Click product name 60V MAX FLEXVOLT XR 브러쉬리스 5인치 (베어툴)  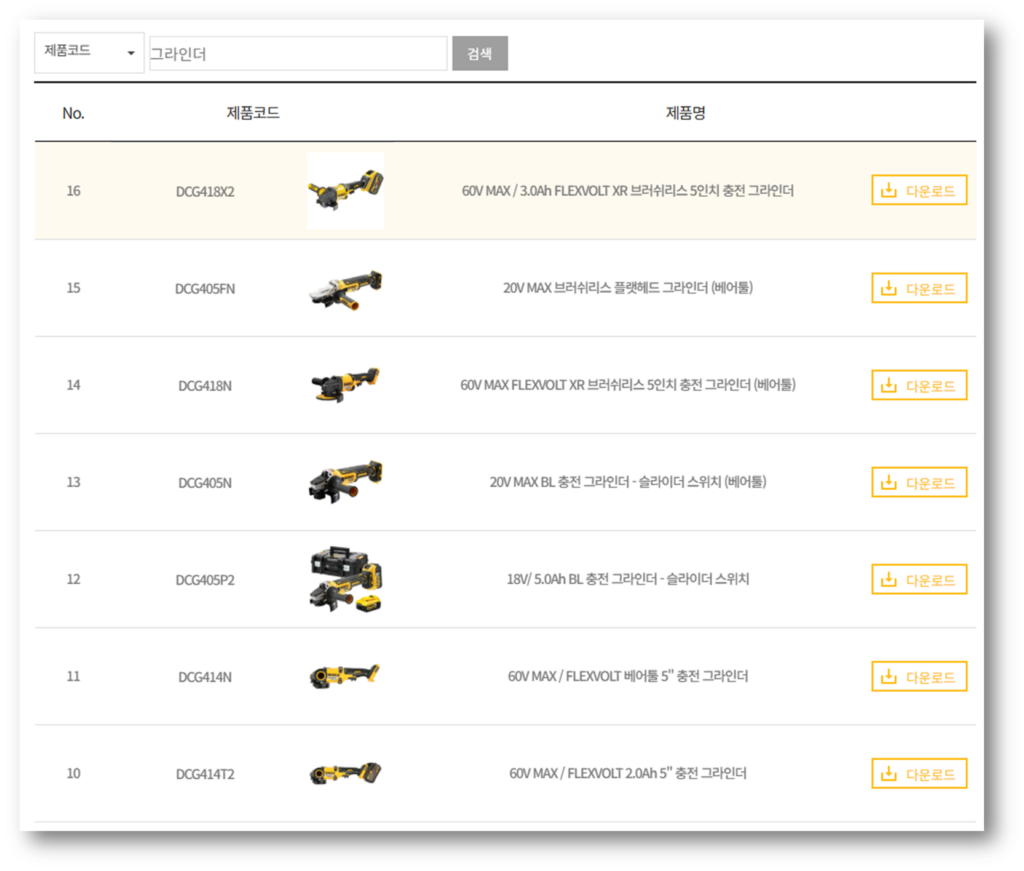628,385
